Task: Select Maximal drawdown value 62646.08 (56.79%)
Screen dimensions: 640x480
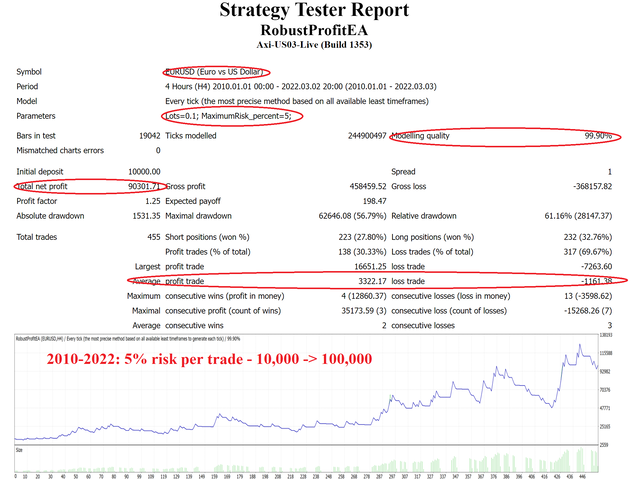Action: pos(352,216)
